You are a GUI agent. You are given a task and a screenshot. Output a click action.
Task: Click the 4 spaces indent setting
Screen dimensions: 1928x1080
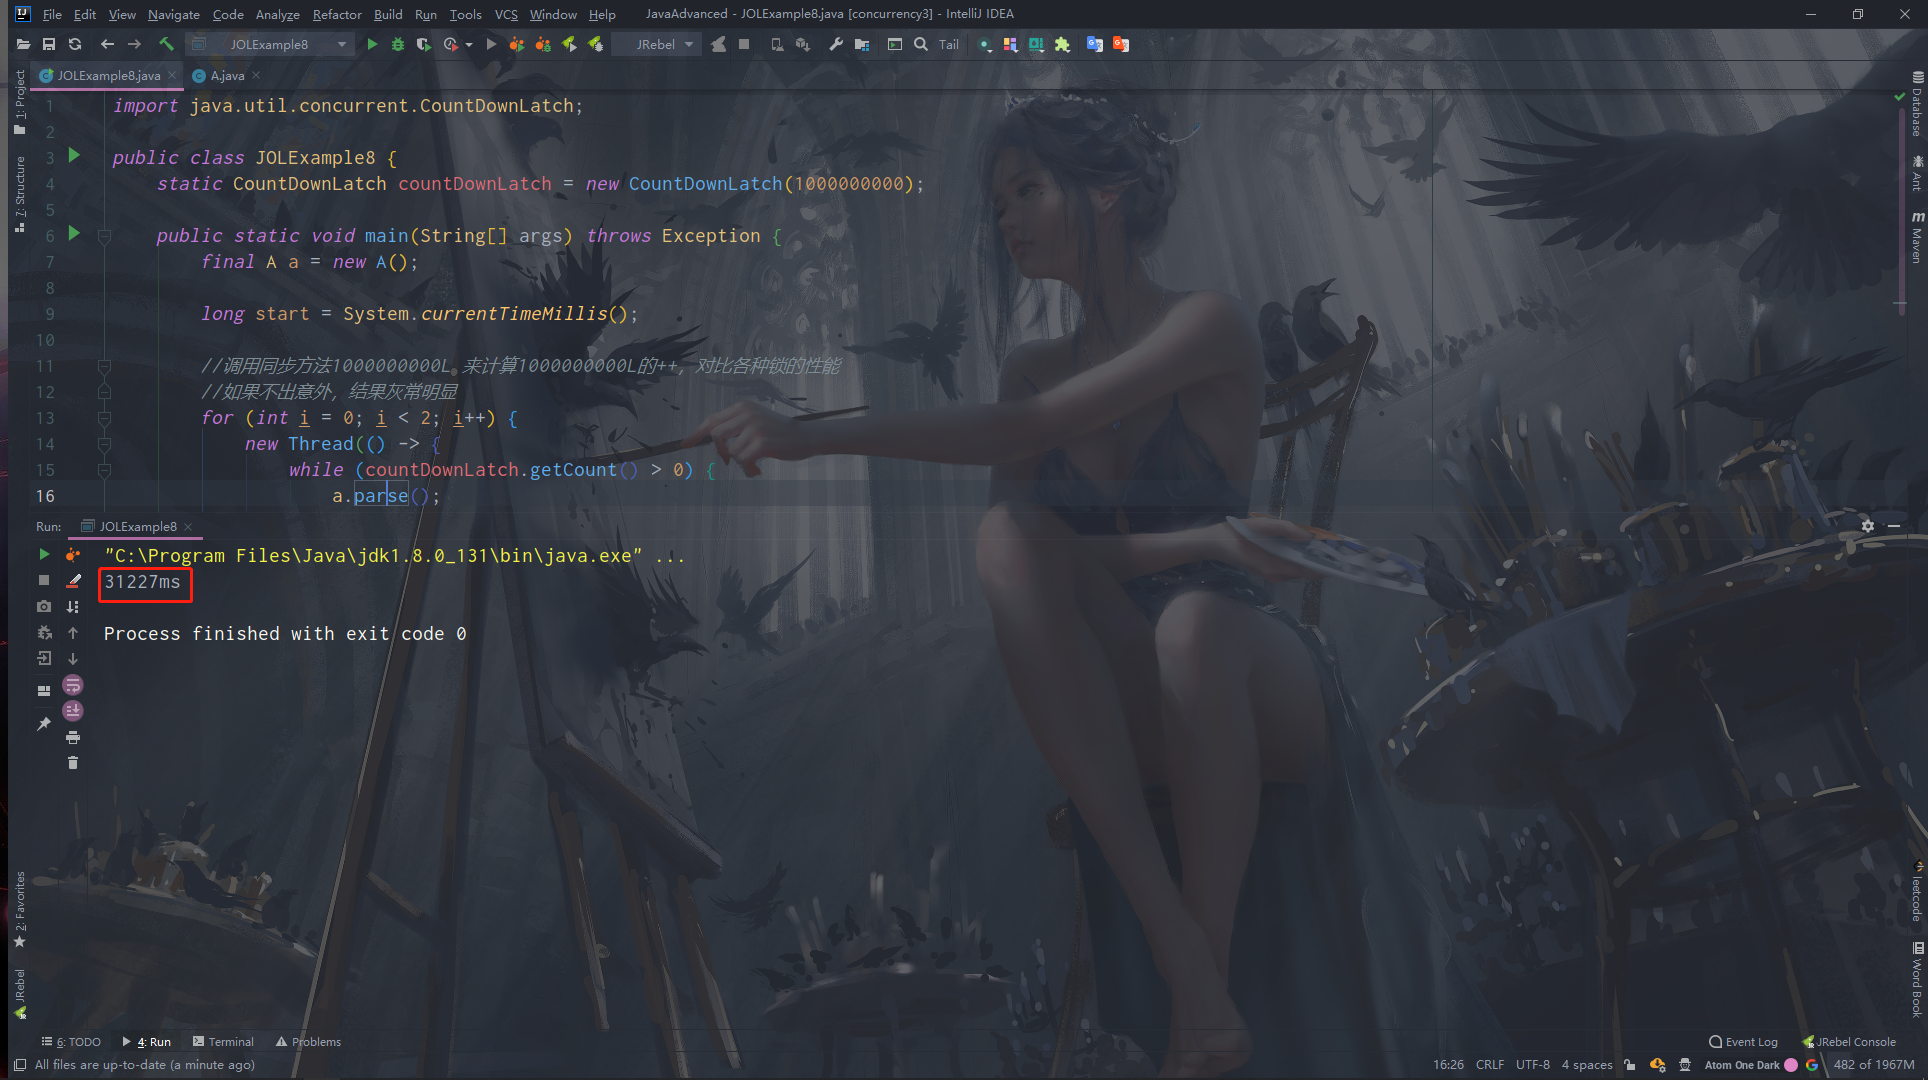(1587, 1065)
